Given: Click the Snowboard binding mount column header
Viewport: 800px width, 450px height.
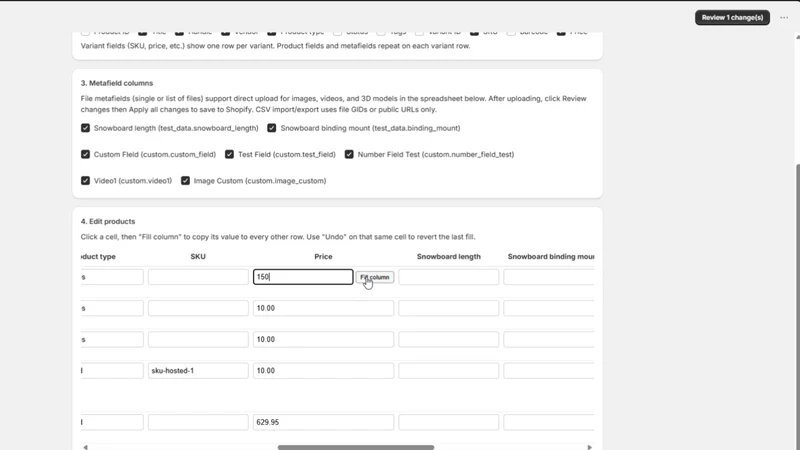Looking at the screenshot, I should tap(551, 257).
